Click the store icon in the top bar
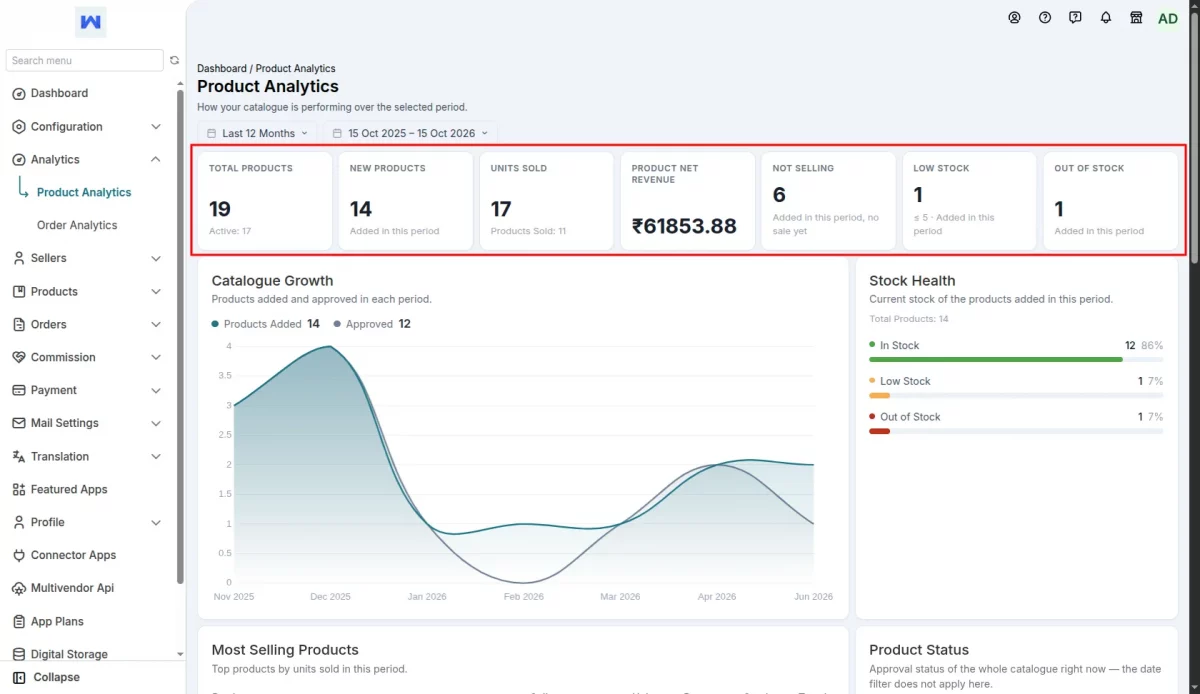Screen dimensions: 1200x694 pos(1136,18)
